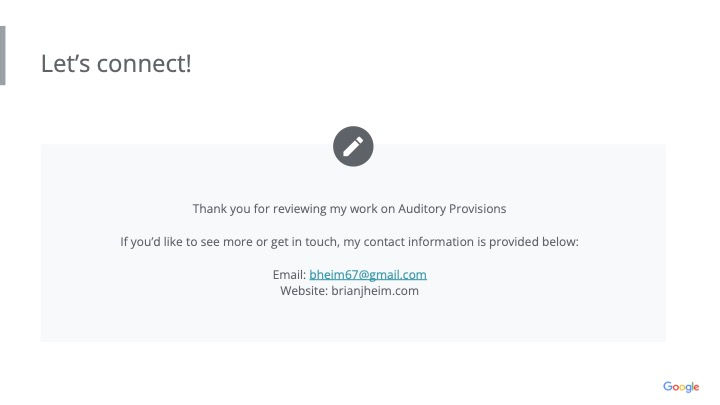Screen dimensions: 720x405
Task: Click the blank gray panel below the website line
Action: tap(353, 320)
